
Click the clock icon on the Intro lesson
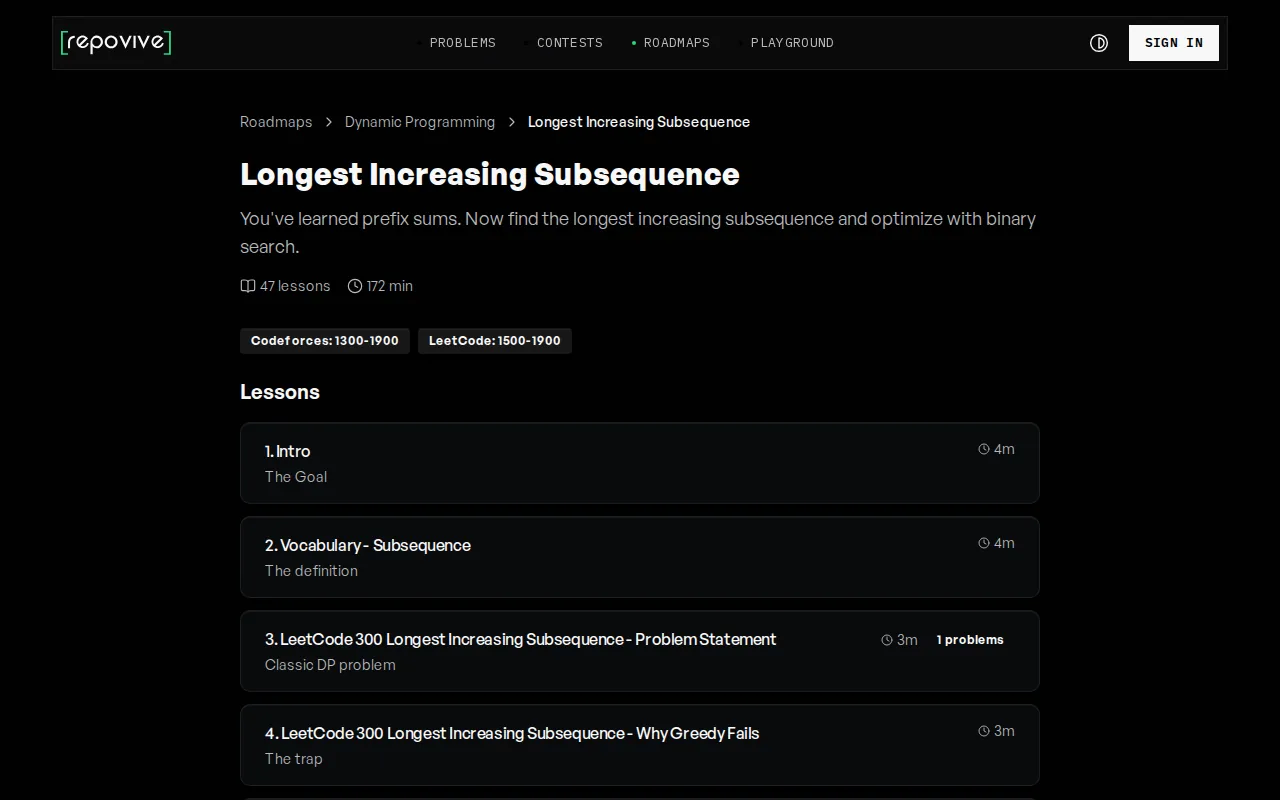984,450
